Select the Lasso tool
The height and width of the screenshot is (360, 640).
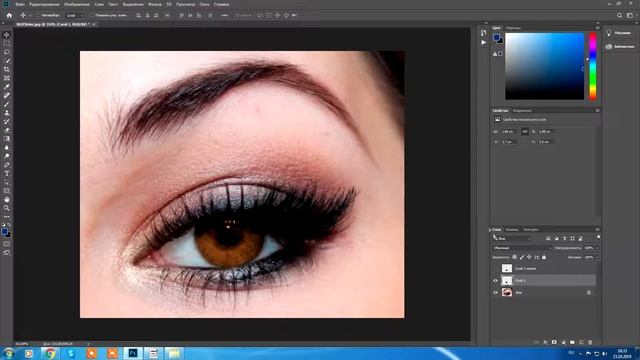[x=7, y=52]
